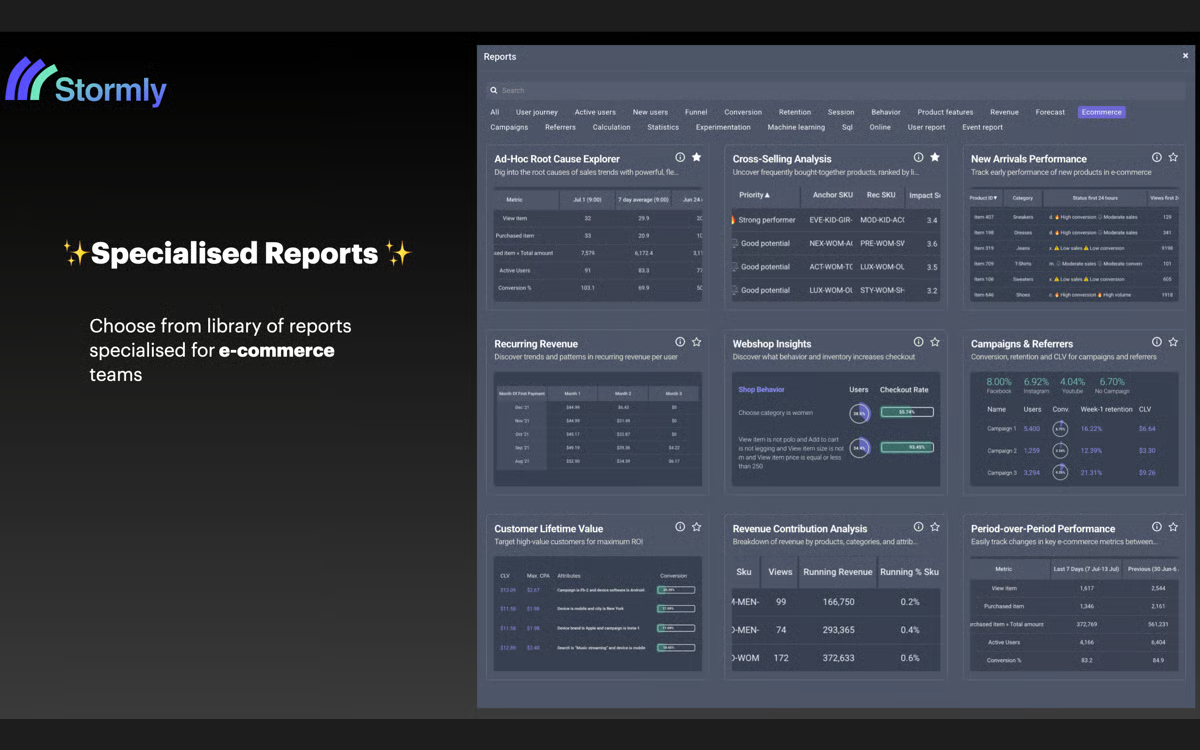This screenshot has width=1200, height=750.
Task: Select the All category filter
Action: tap(495, 112)
